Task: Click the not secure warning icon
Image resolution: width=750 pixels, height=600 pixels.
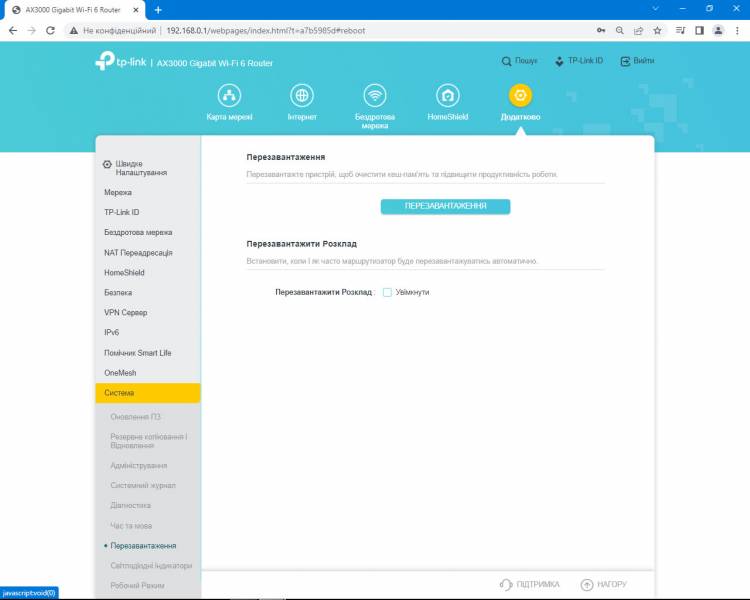Action: (74, 31)
